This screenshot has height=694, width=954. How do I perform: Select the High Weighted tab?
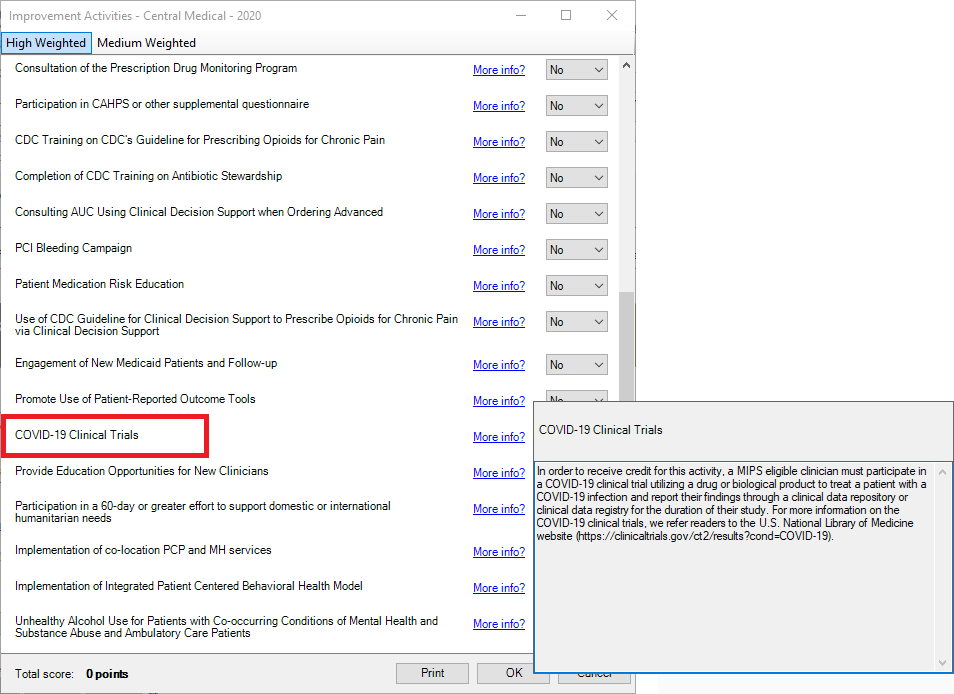tap(46, 43)
